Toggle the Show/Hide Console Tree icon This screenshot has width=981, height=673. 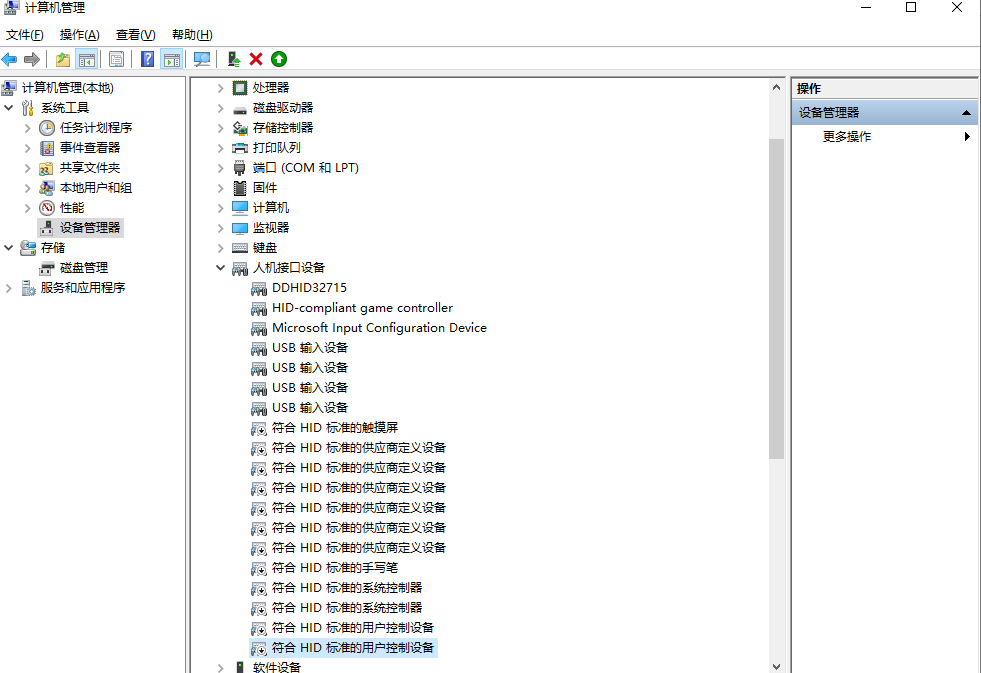pos(86,59)
